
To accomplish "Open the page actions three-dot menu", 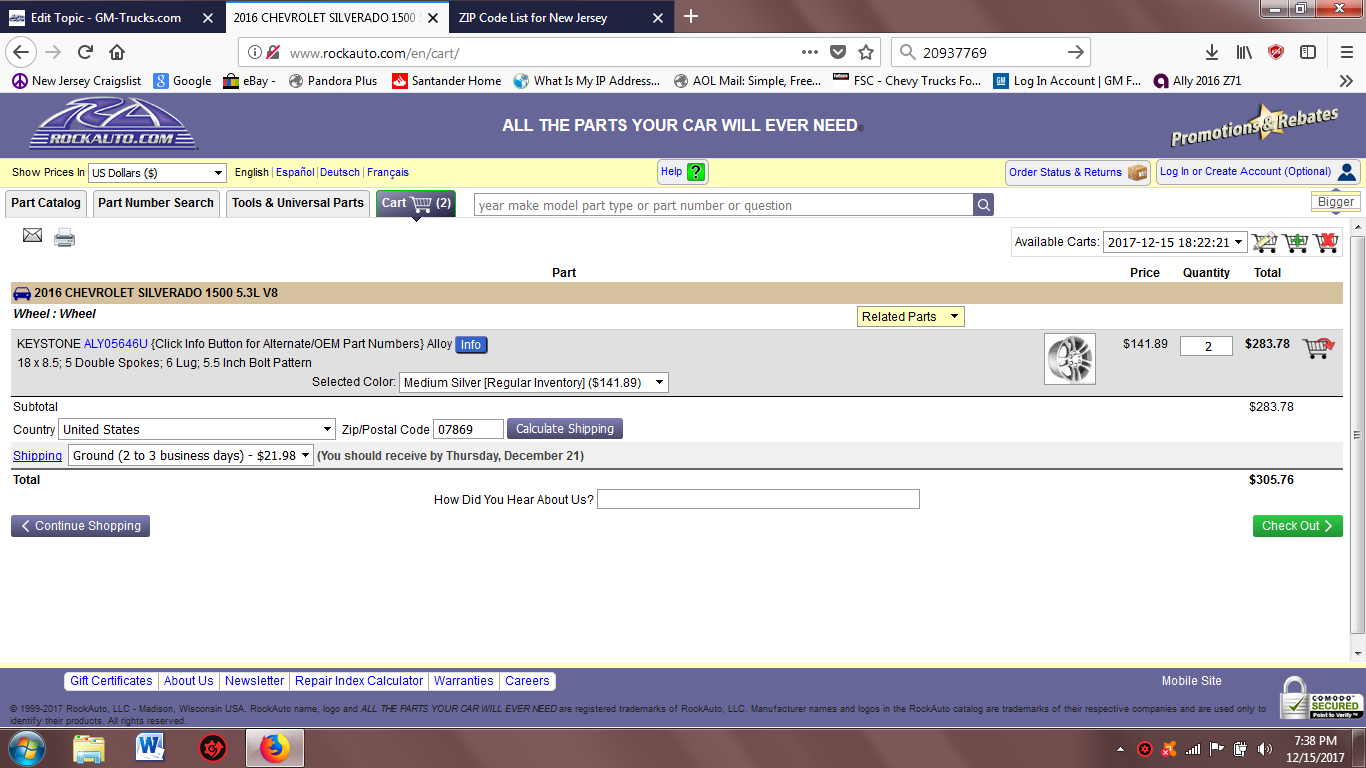I will point(810,52).
